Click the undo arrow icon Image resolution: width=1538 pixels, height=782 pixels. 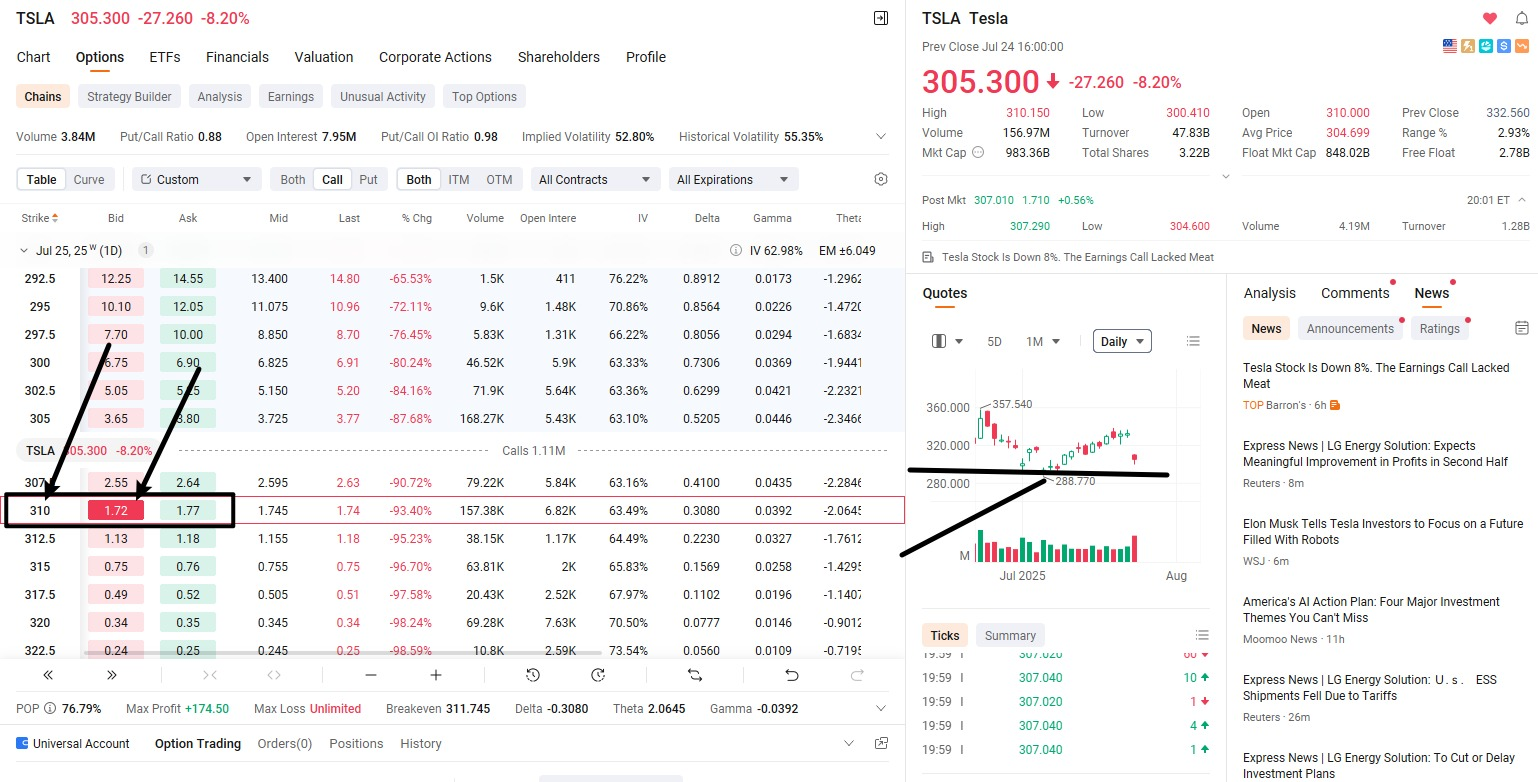click(792, 675)
